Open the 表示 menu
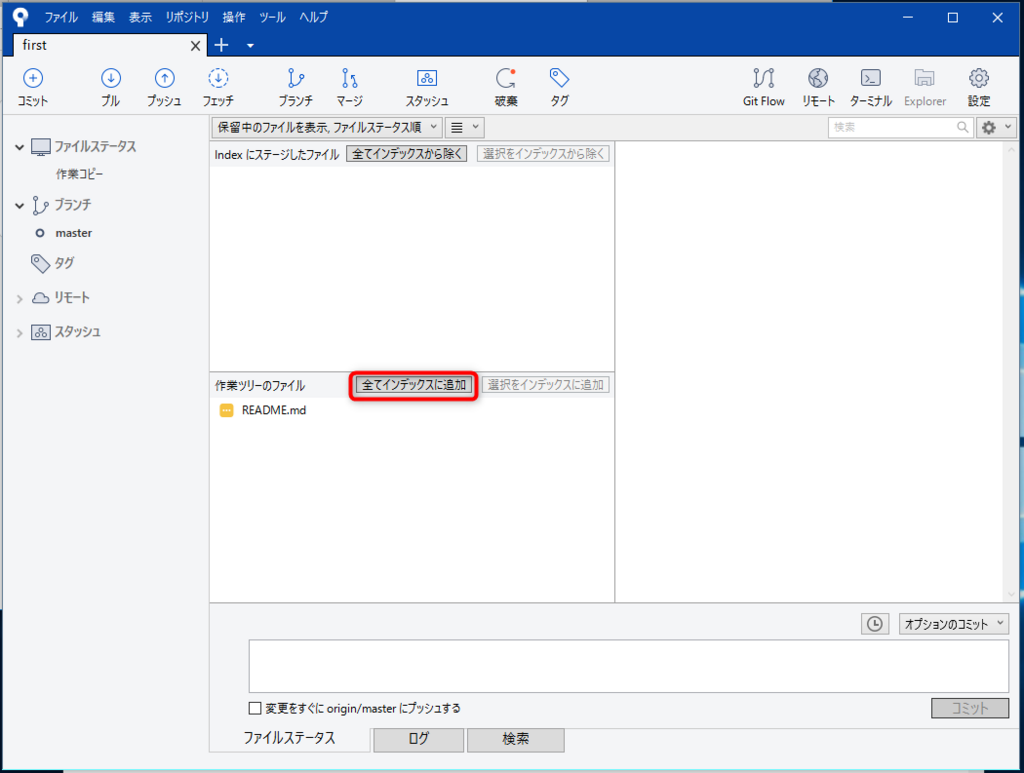Screen dimensions: 1024x773 coord(140,18)
